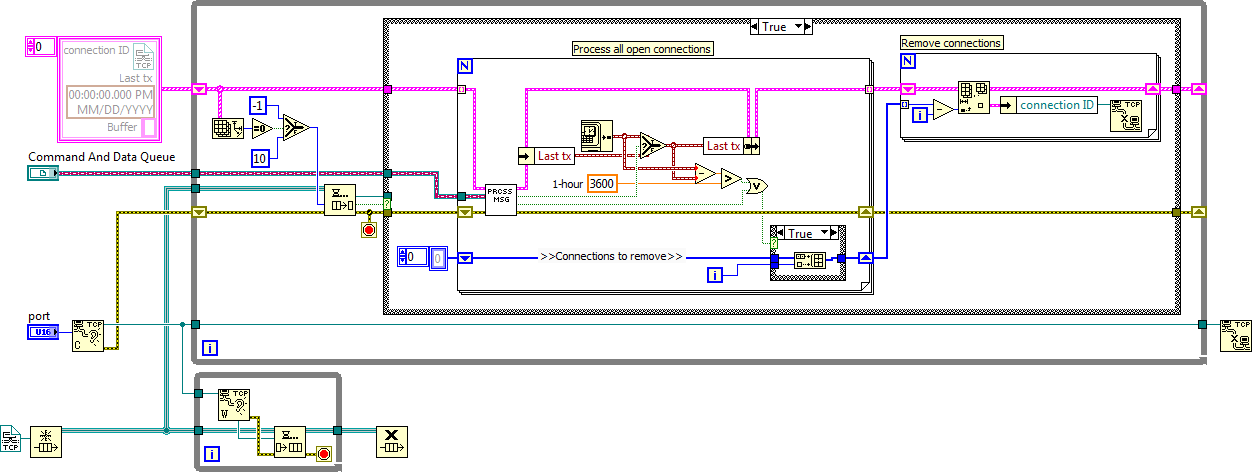Click TCP Close icon outside main loop, far right
This screenshot has height=472, width=1252.
click(1236, 337)
